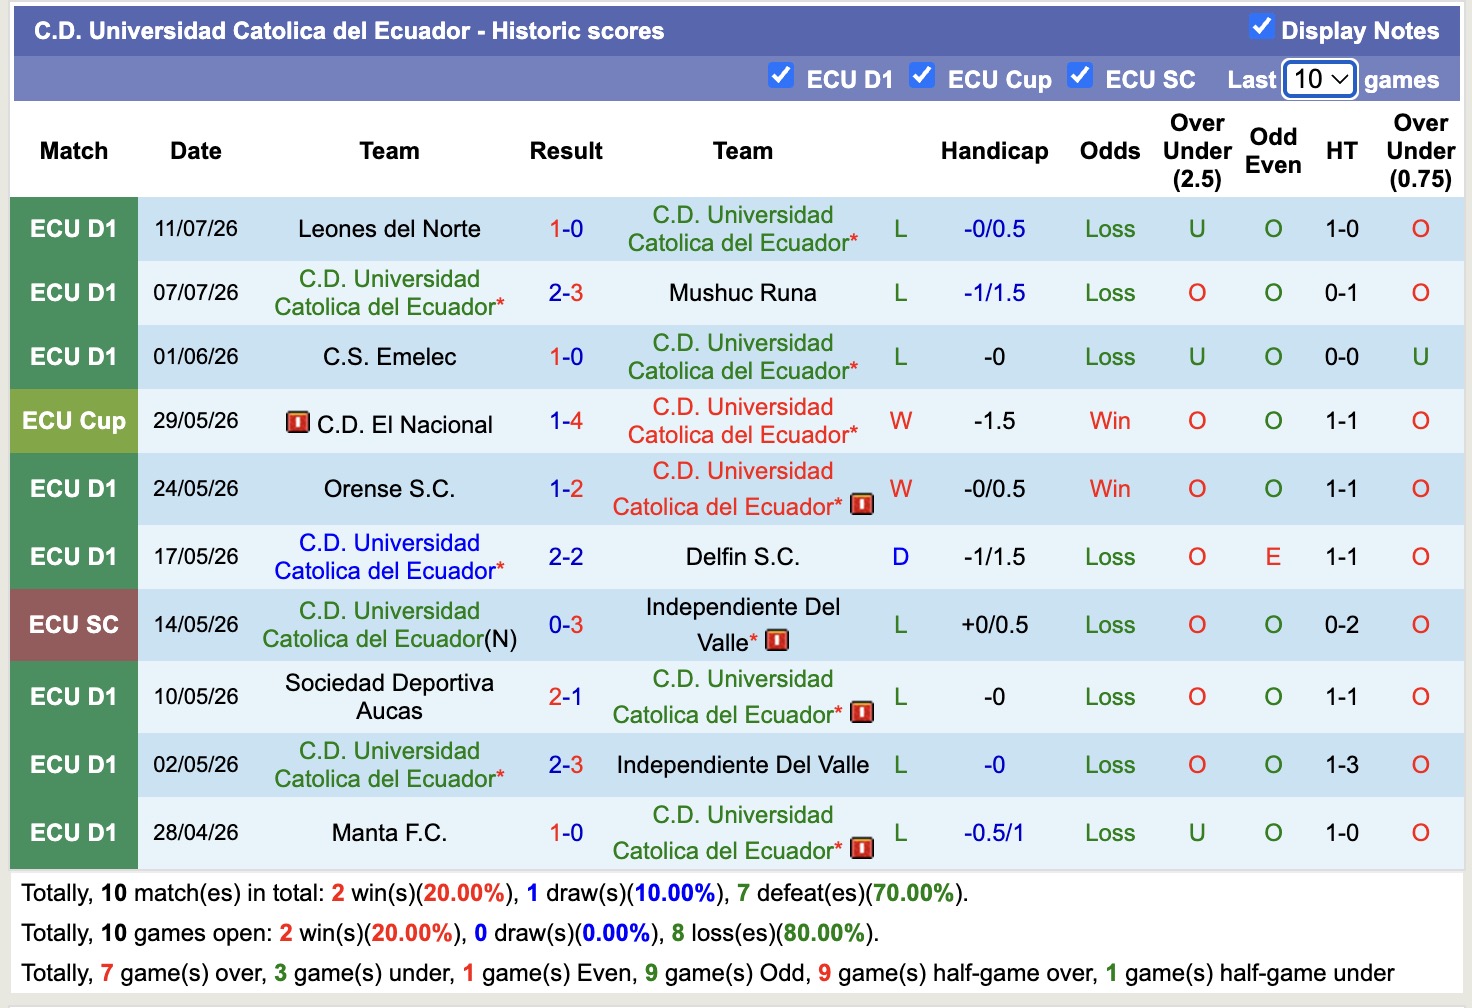
Task: Open the Last 10 games dropdown
Action: [x=1320, y=79]
